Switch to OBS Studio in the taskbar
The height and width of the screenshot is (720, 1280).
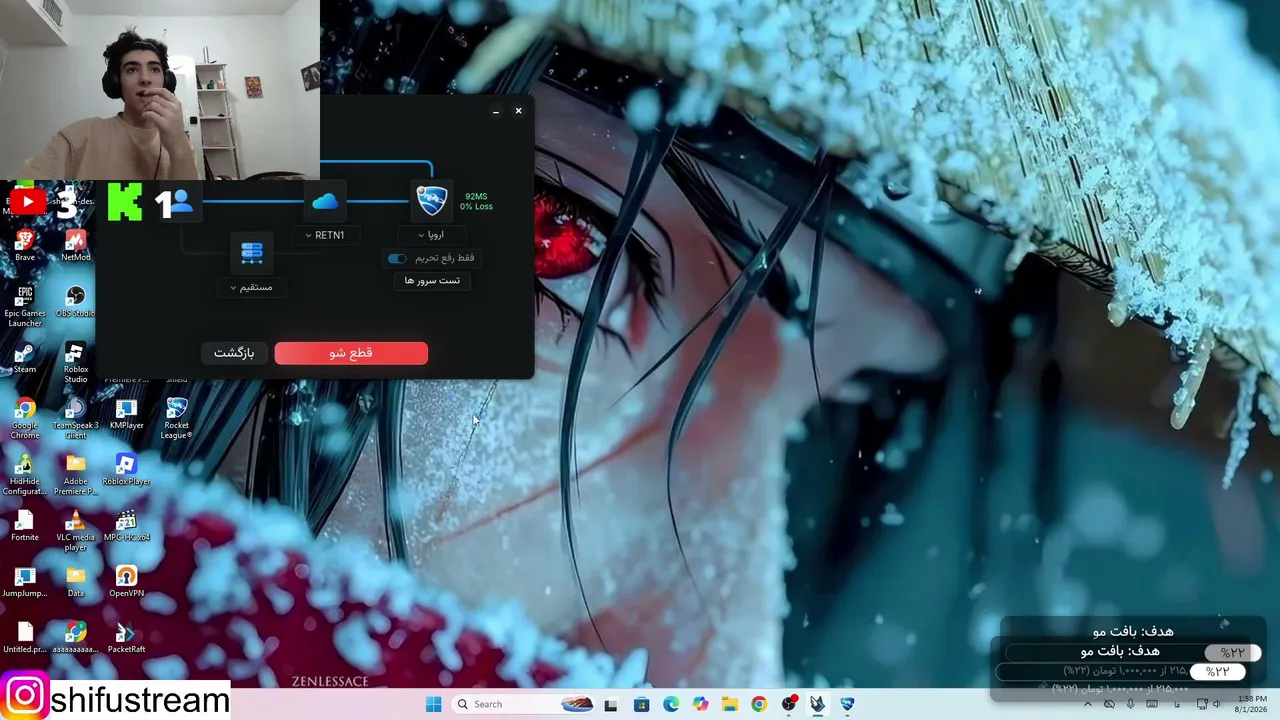tap(789, 704)
